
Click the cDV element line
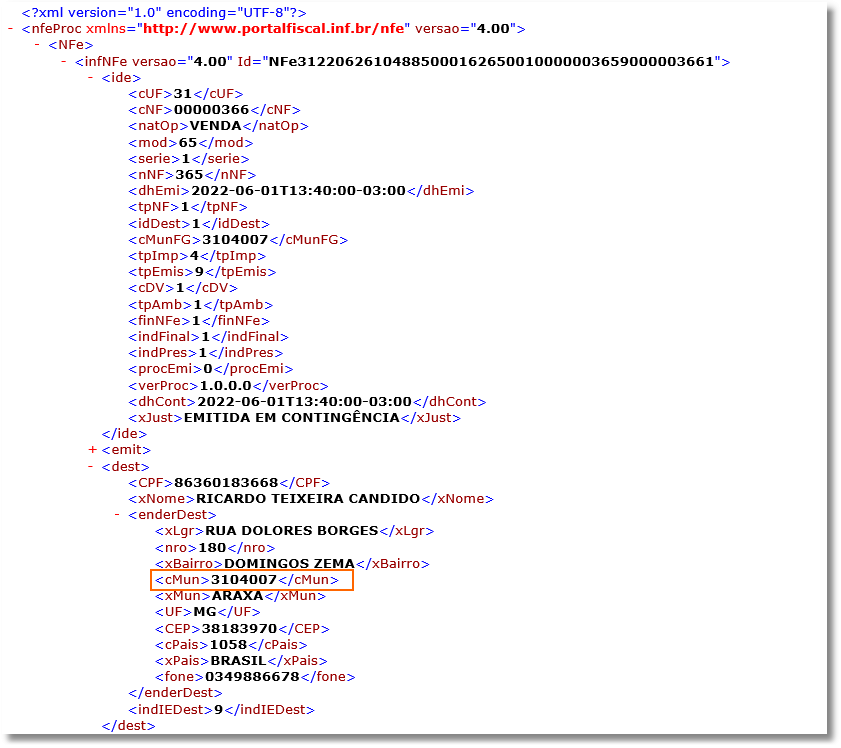click(183, 288)
